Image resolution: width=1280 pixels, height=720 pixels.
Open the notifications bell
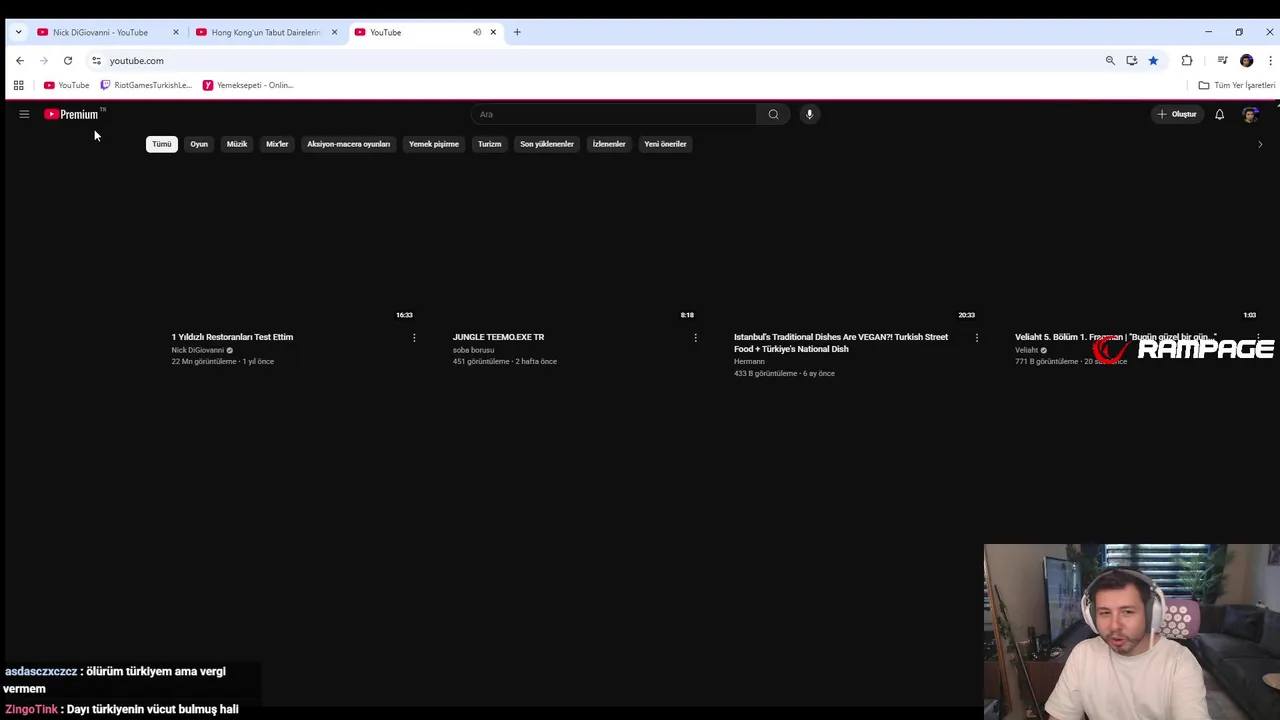[x=1219, y=114]
